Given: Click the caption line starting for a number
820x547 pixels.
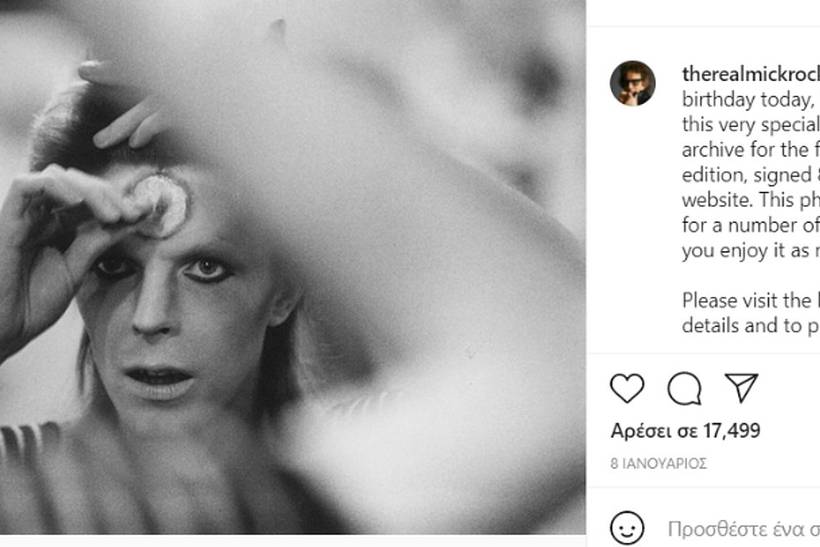Looking at the screenshot, I should point(750,226).
